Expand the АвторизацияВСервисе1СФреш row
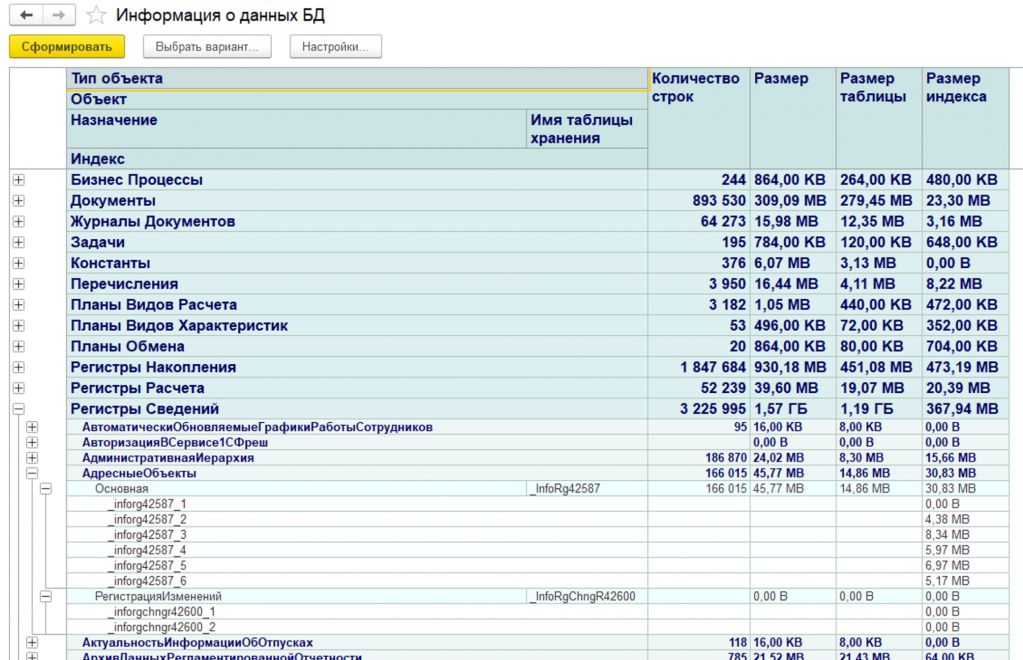 coord(32,443)
